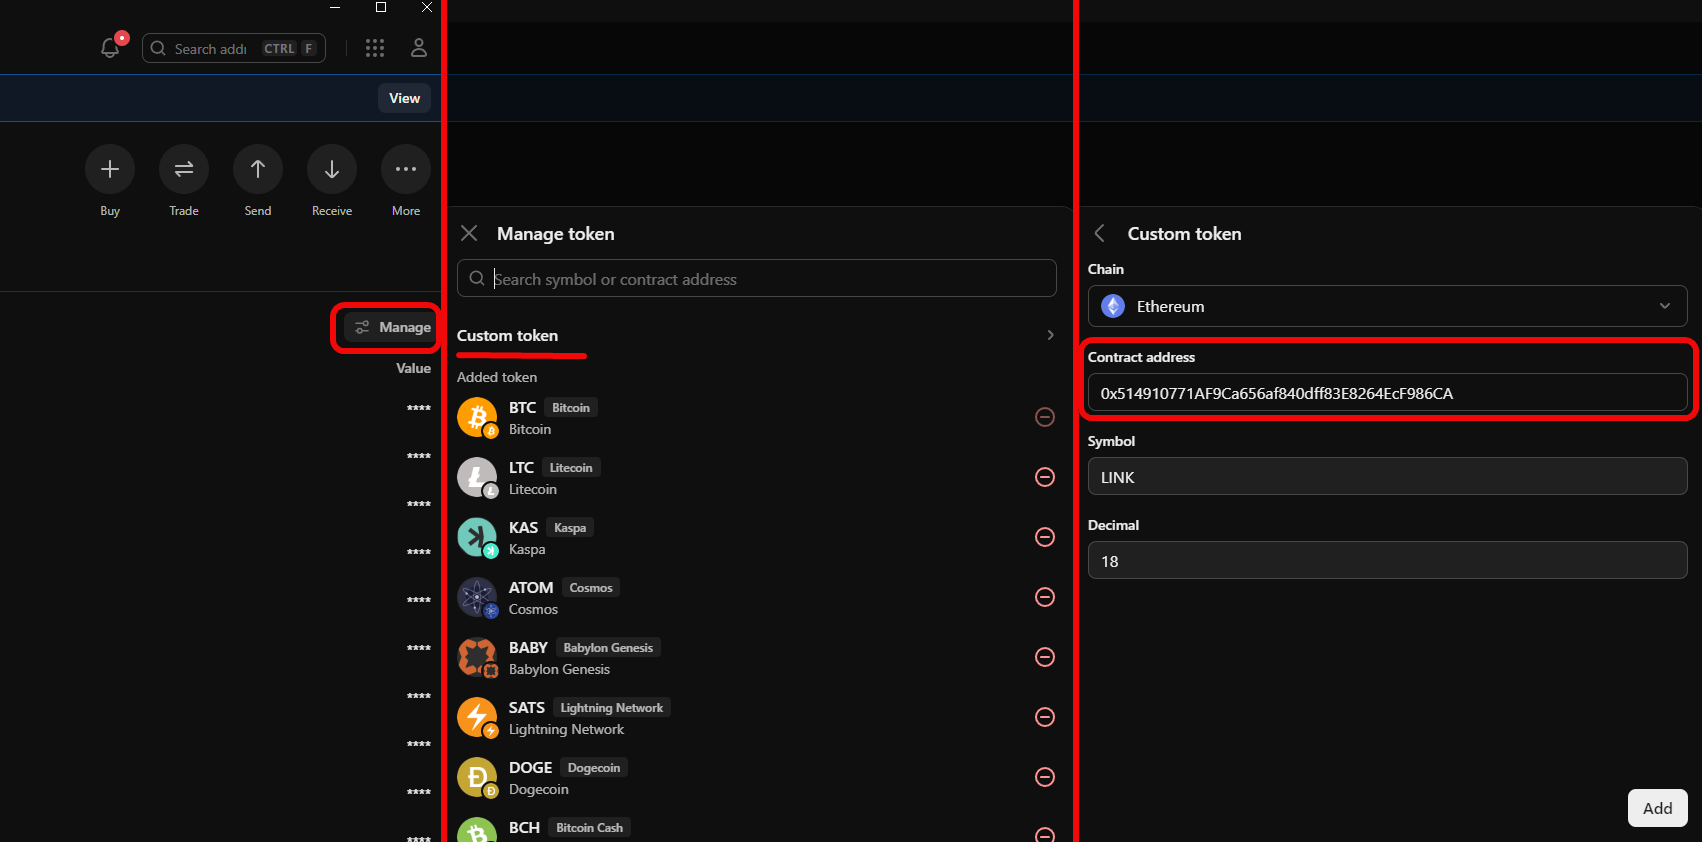Click the Kaspa coin logo
1702x842 pixels.
(x=477, y=537)
